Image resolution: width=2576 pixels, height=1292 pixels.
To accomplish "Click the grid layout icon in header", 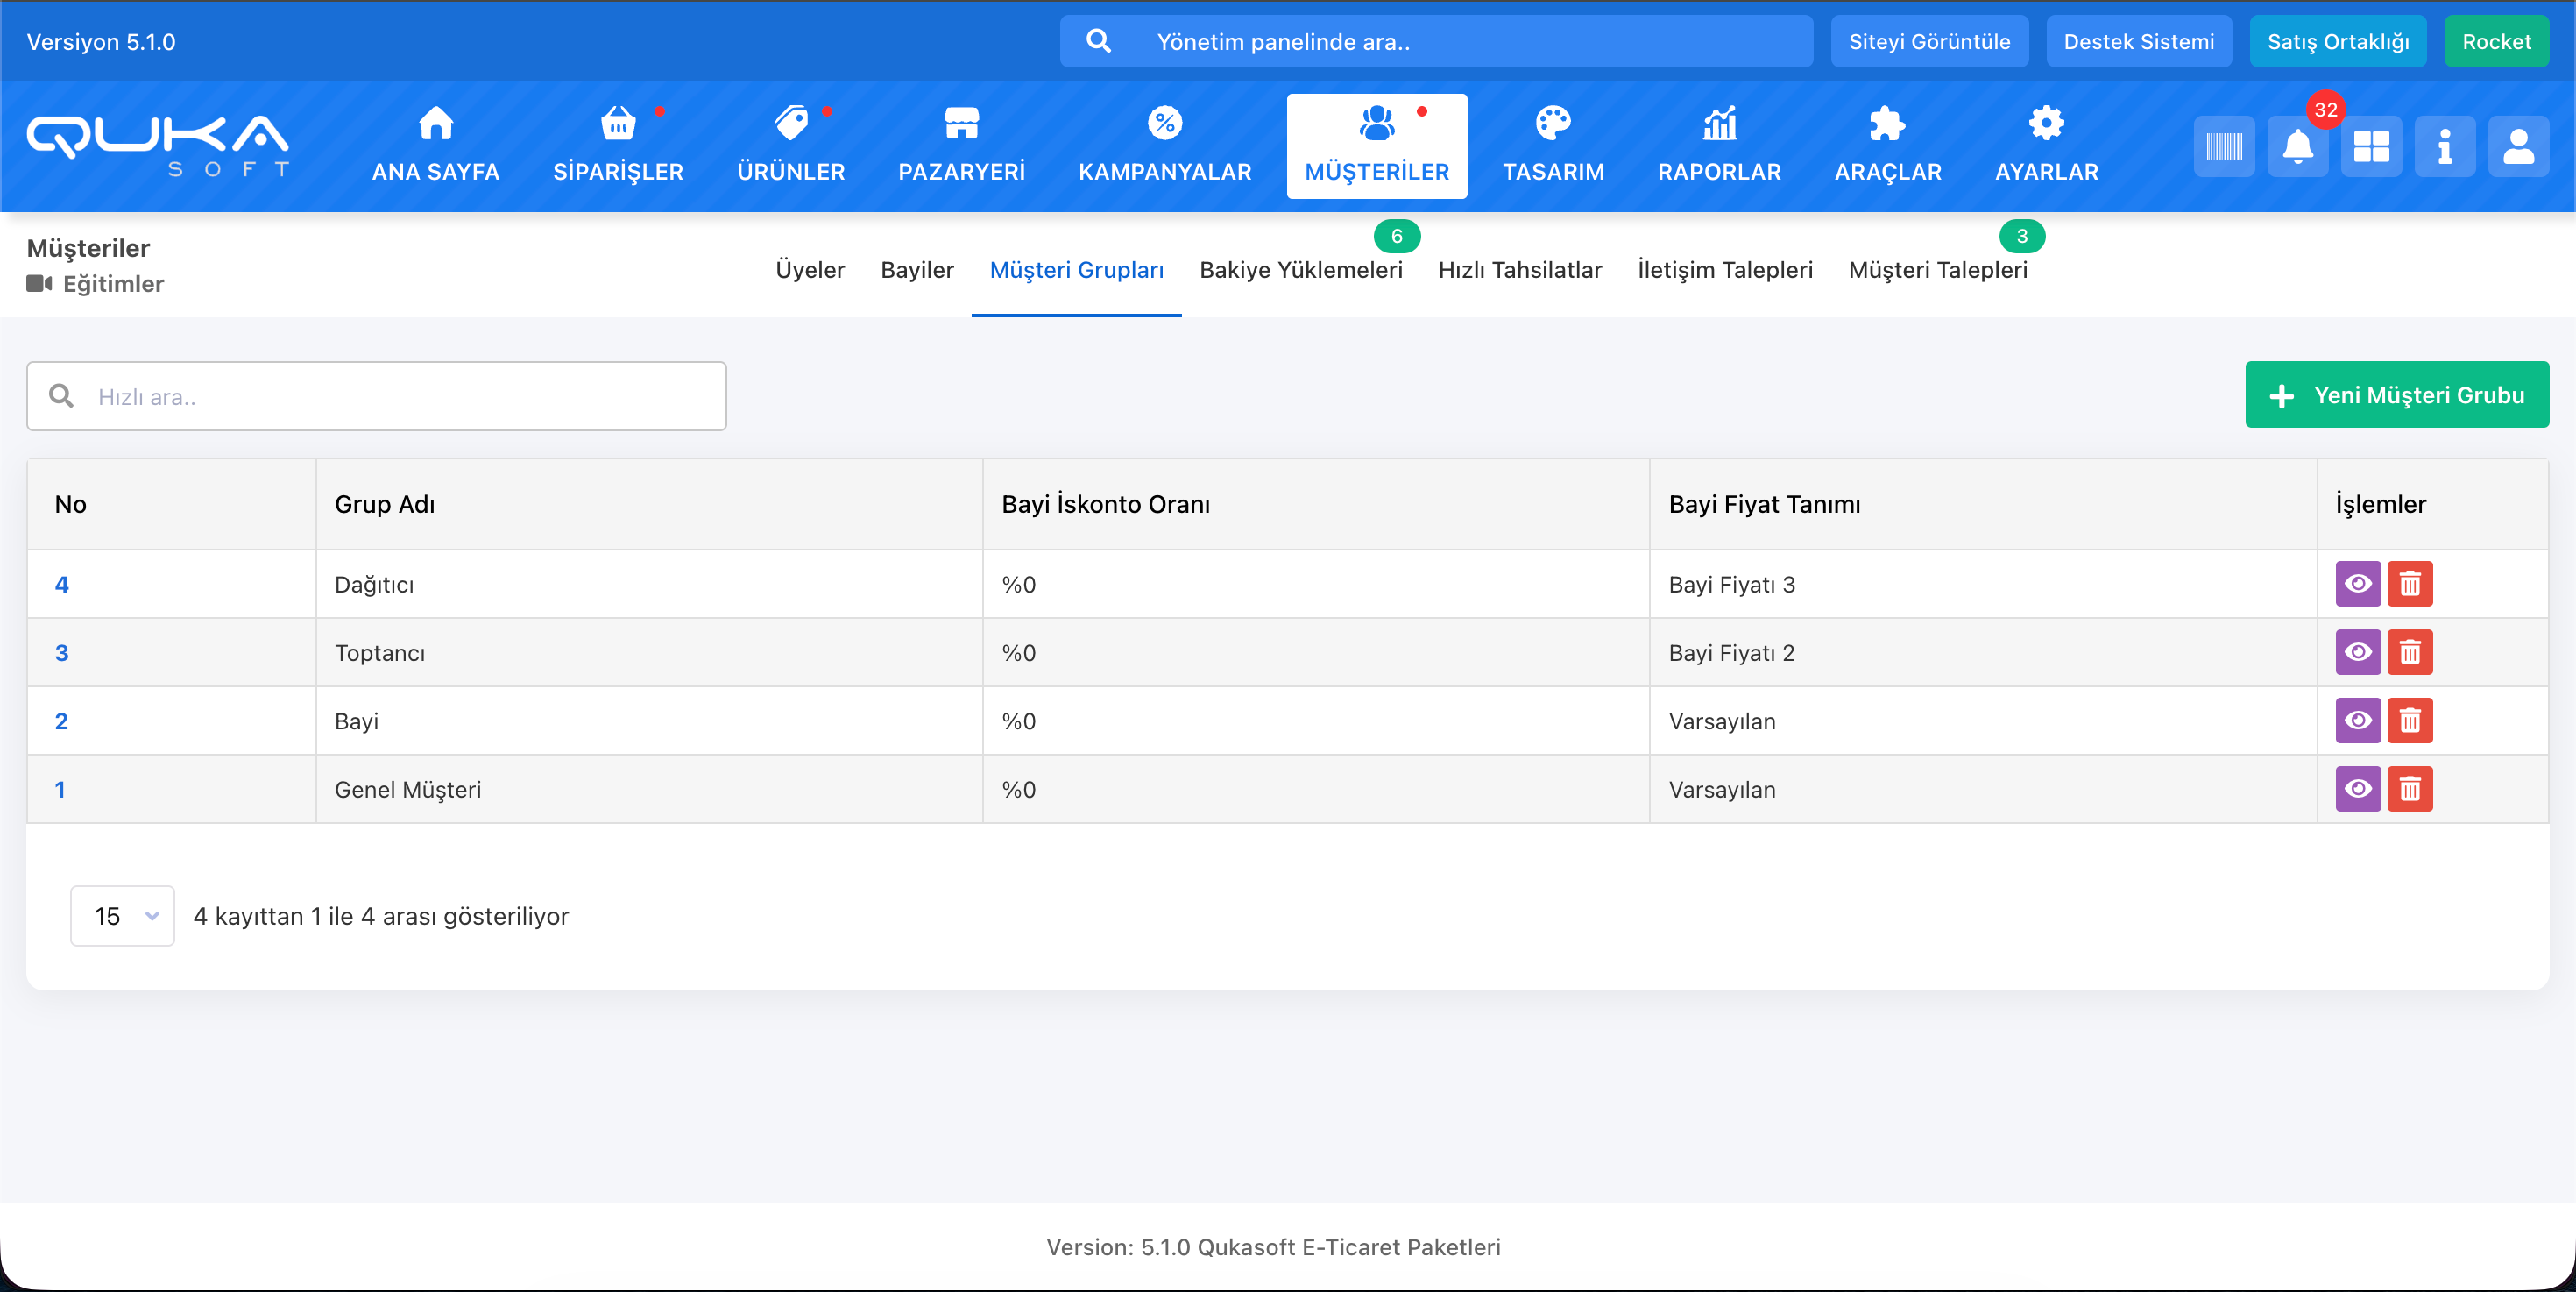I will point(2371,147).
